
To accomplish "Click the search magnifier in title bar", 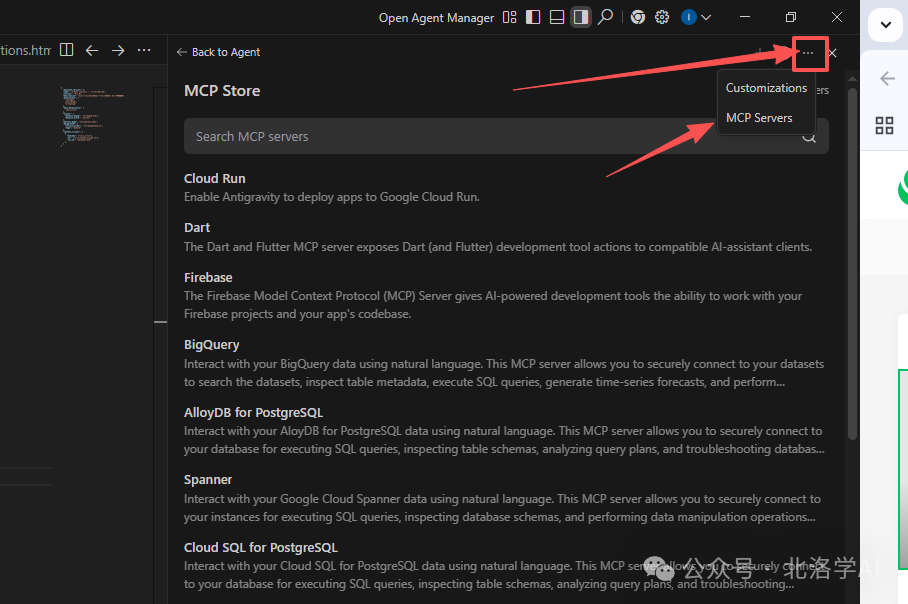I will (x=605, y=17).
